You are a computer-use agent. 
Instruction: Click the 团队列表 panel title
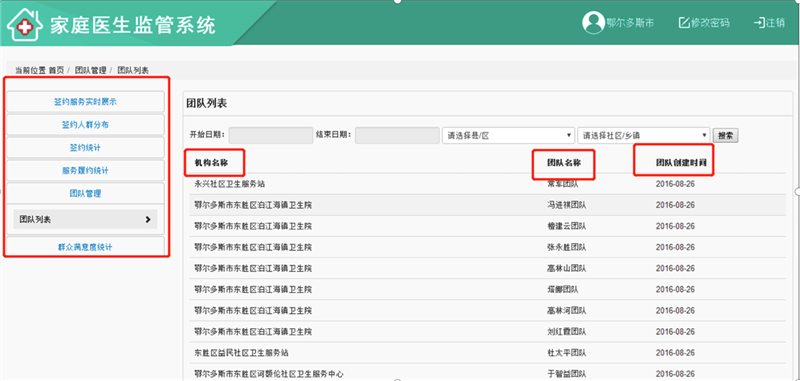pyautogui.click(x=207, y=104)
